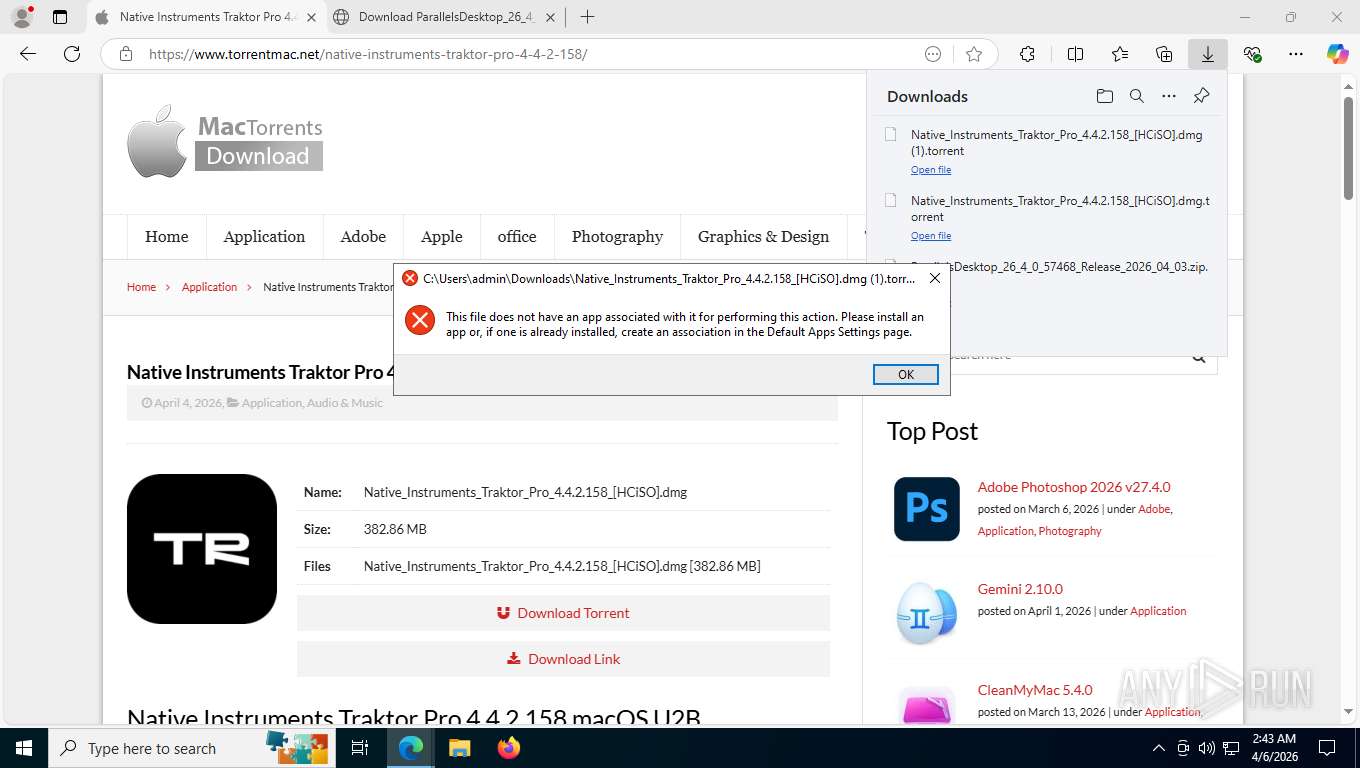Open Task View on the taskbar
Image resolution: width=1360 pixels, height=768 pixels.
(360, 748)
